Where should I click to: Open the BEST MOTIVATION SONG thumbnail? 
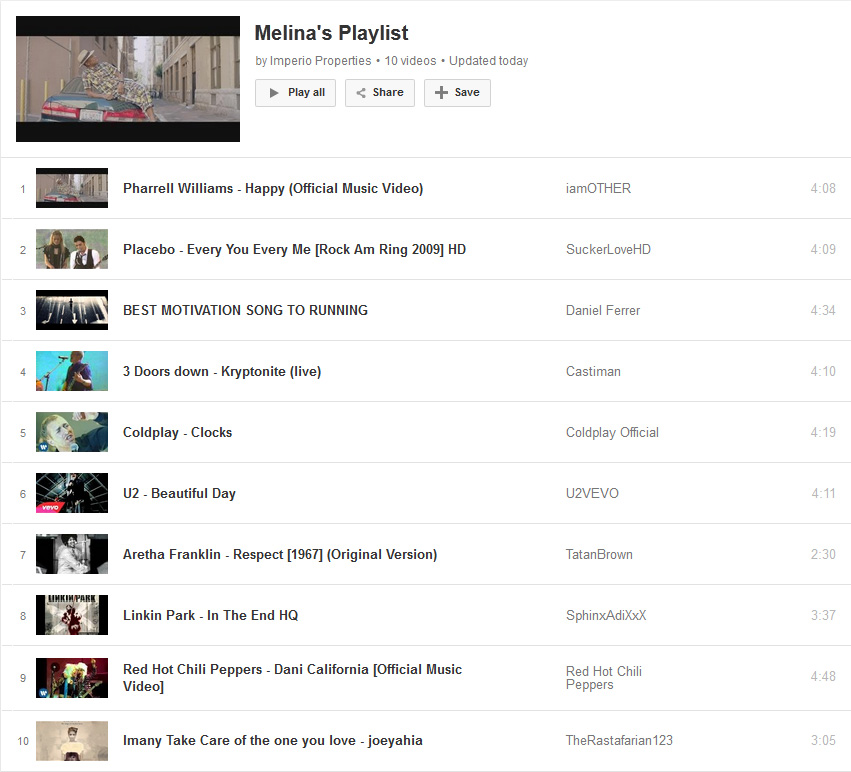click(72, 310)
